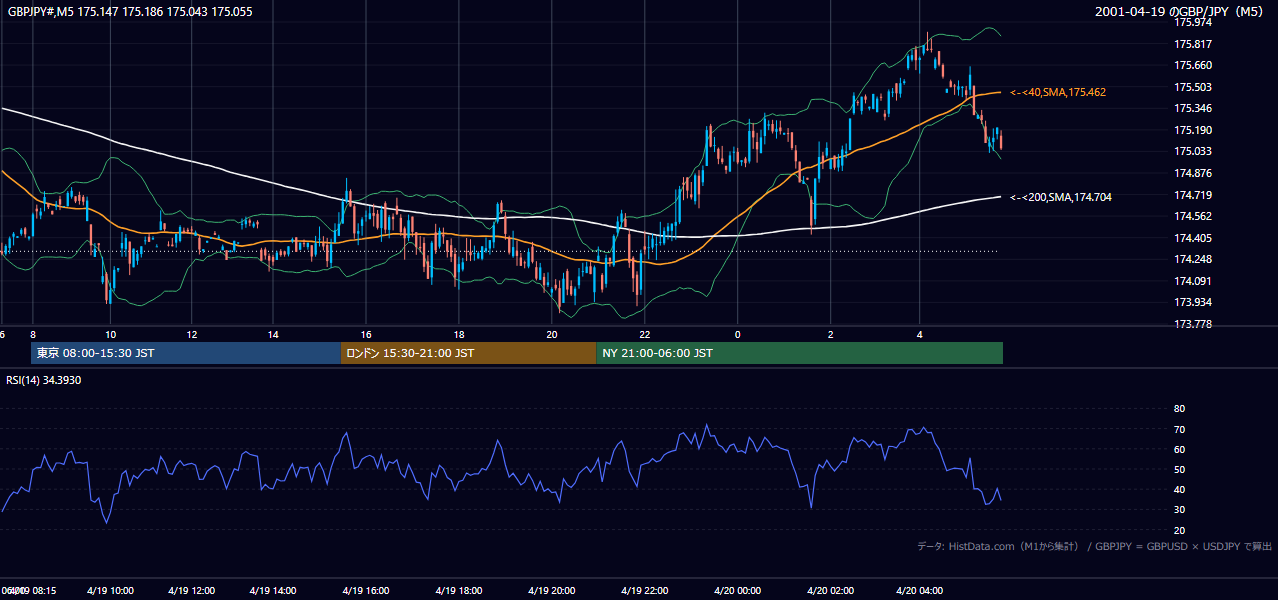Click the RSI scale value 40
This screenshot has width=1278, height=600.
coord(1179,489)
